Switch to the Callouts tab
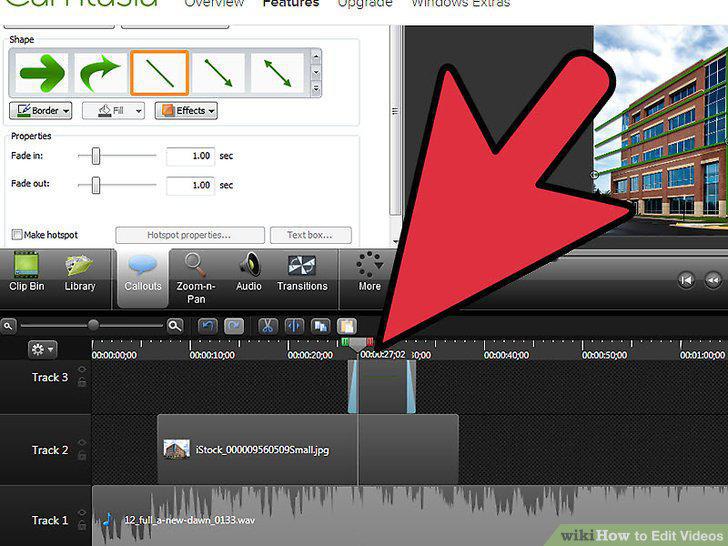The width and height of the screenshot is (728, 546). pyautogui.click(x=143, y=278)
